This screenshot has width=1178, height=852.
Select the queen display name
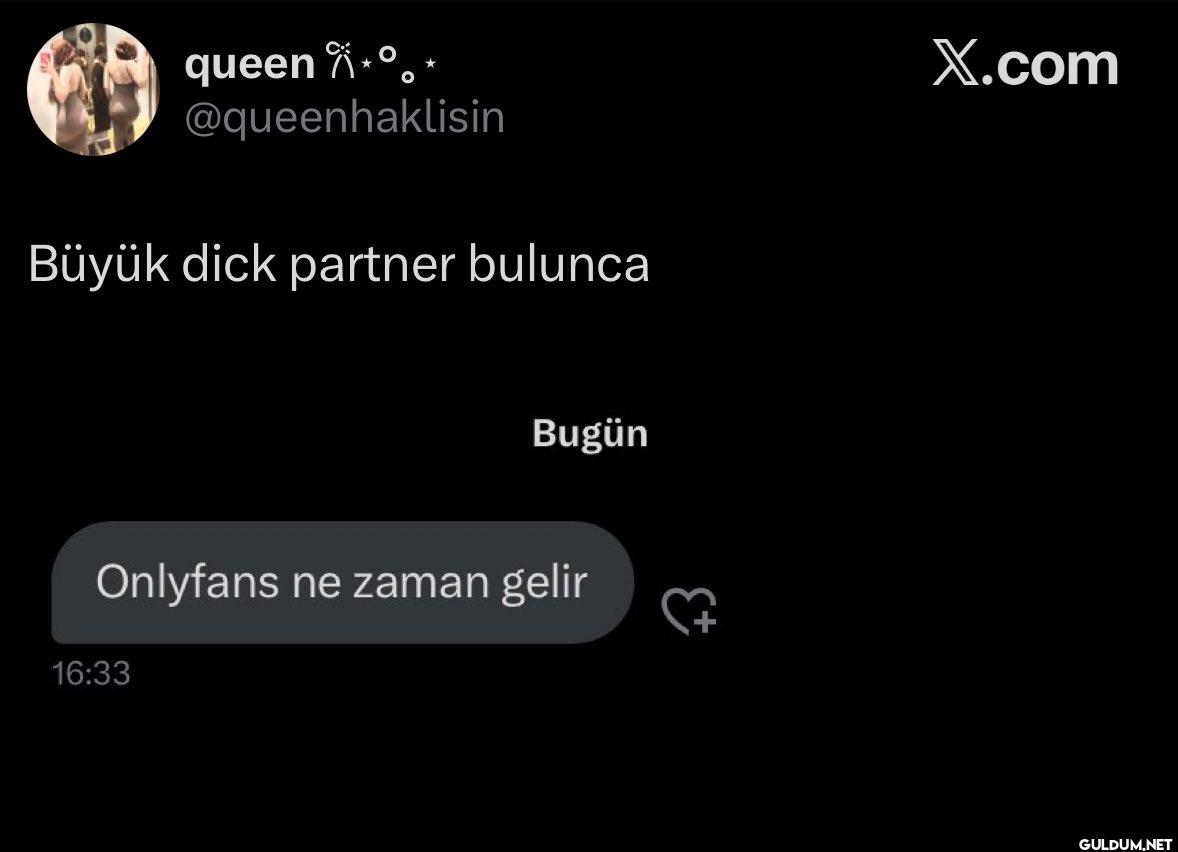pyautogui.click(x=249, y=64)
